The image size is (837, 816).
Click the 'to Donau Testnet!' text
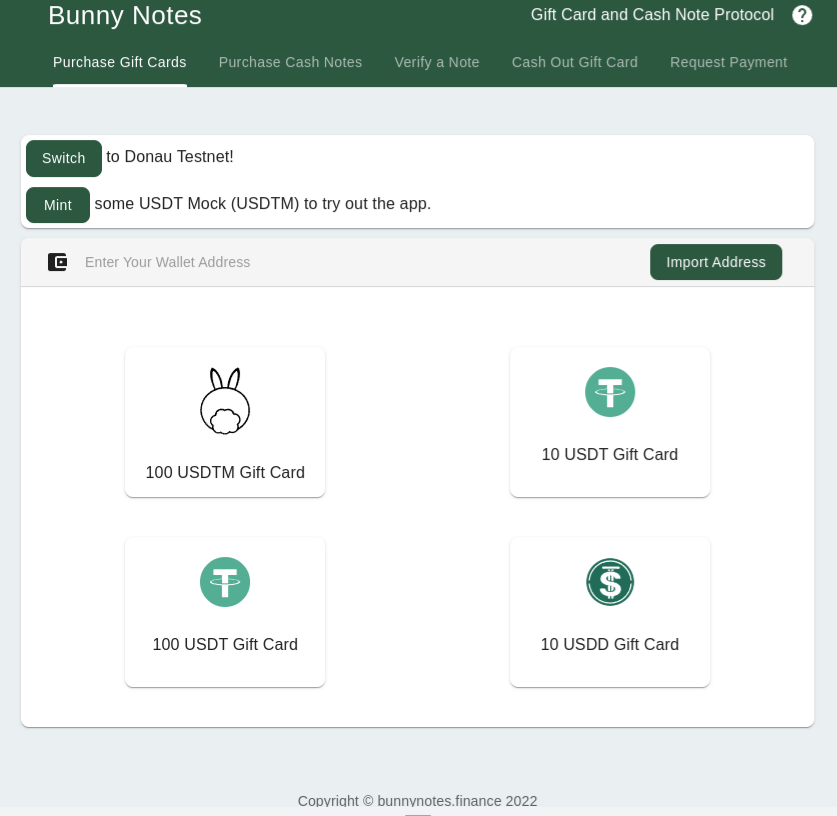click(x=170, y=156)
